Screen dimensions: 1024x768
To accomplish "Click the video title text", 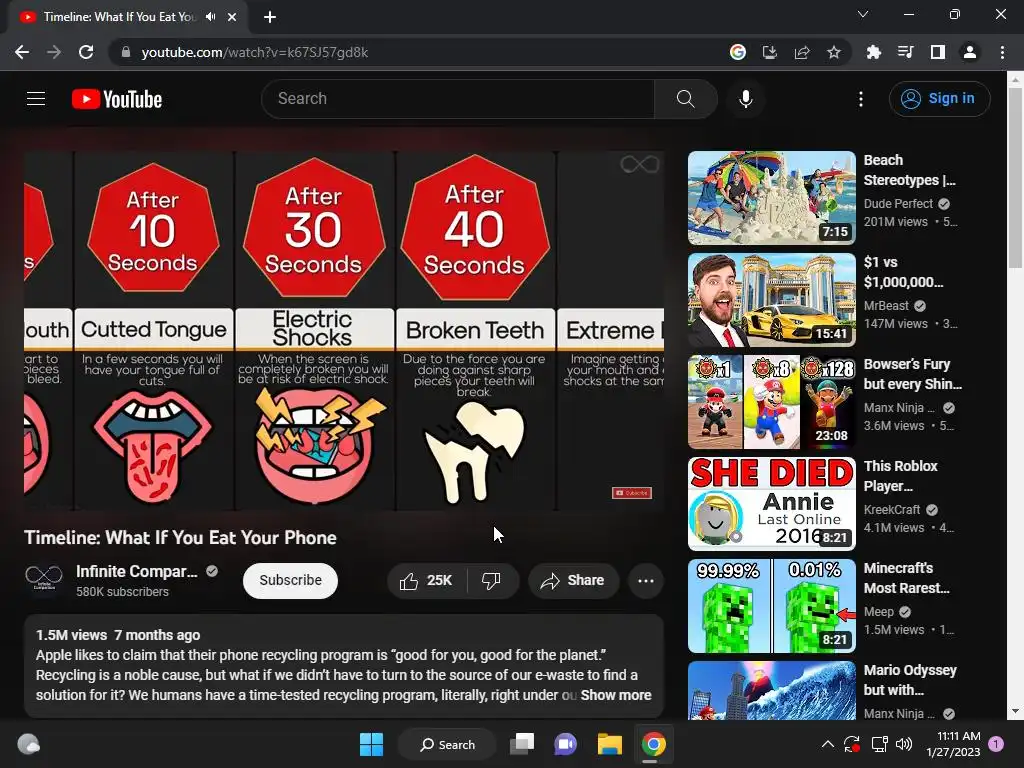I will [180, 537].
